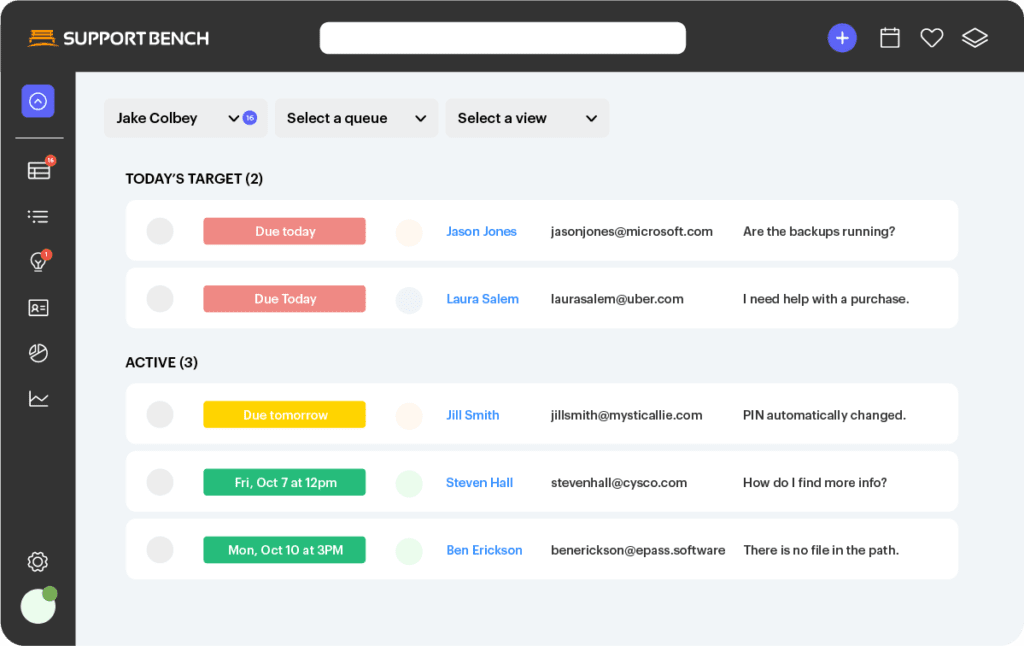Click the heart favorites icon
Viewport: 1024px width, 646px height.
click(x=932, y=38)
